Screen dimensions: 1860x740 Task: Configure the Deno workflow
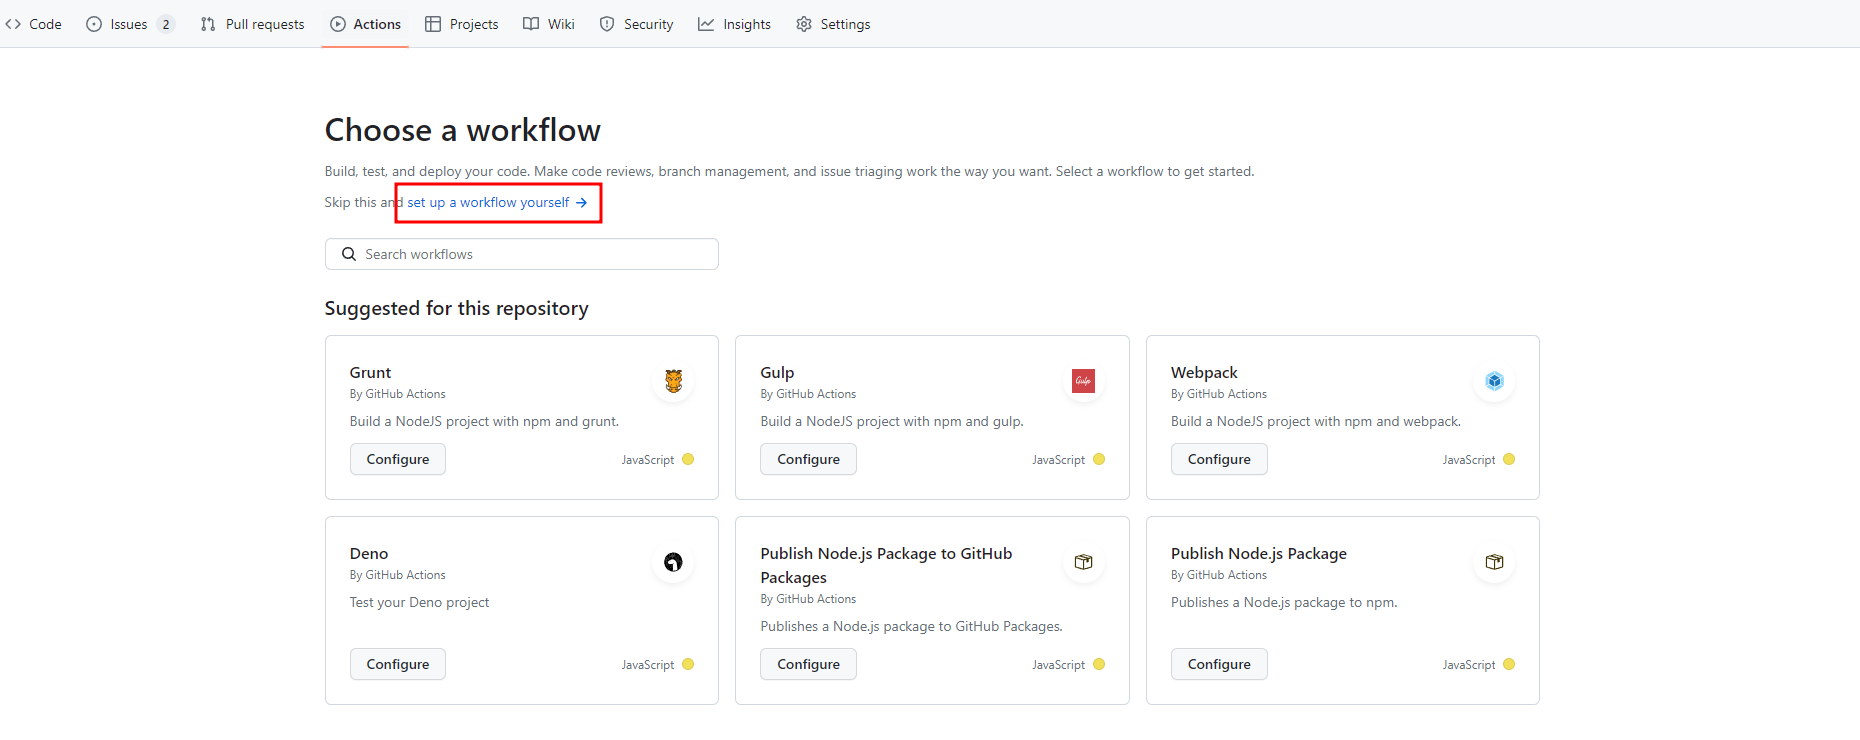click(398, 664)
